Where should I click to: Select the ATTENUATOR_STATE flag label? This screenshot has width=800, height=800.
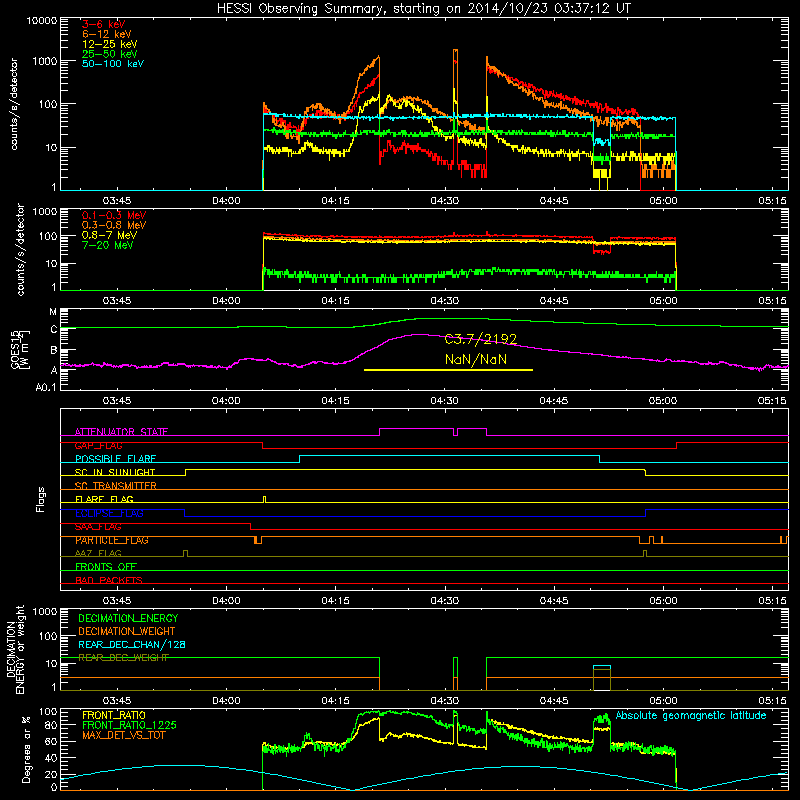tap(121, 432)
